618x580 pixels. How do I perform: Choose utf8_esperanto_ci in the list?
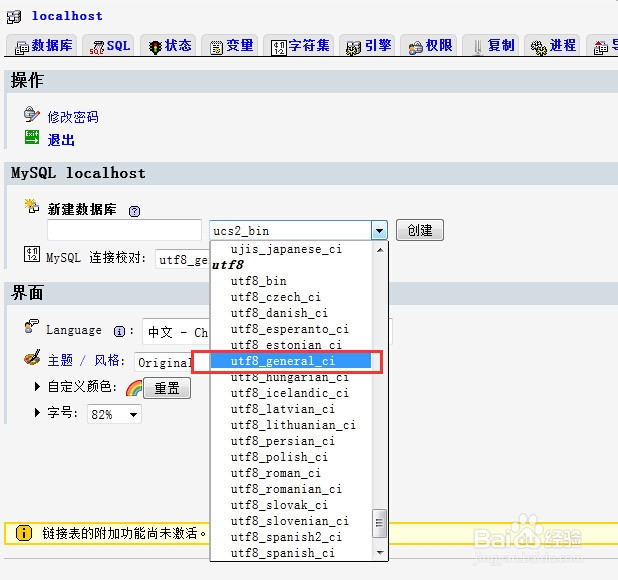point(290,329)
